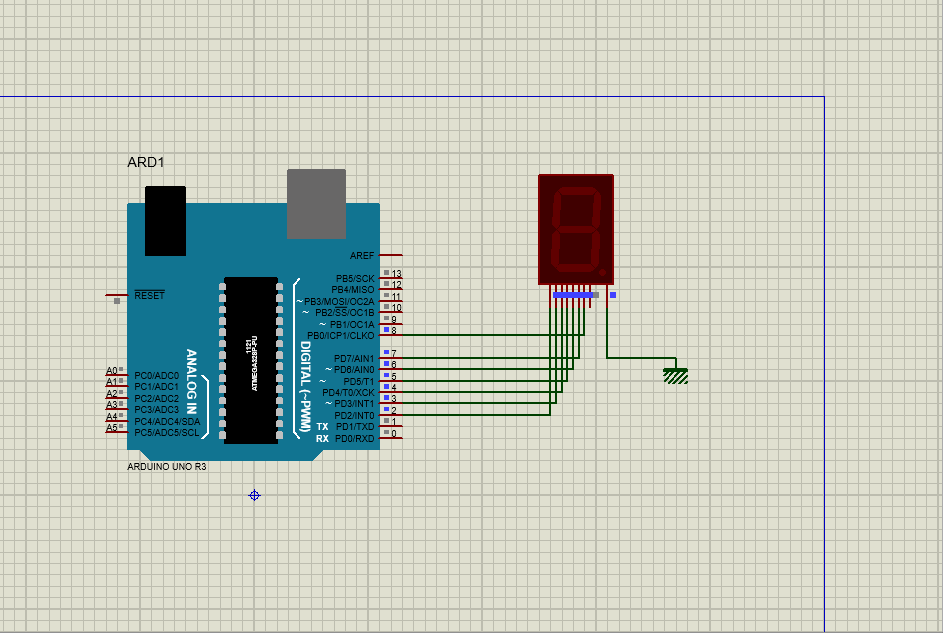943x633 pixels.
Task: Click the PD7/AIN1 pin label
Action: [354, 358]
